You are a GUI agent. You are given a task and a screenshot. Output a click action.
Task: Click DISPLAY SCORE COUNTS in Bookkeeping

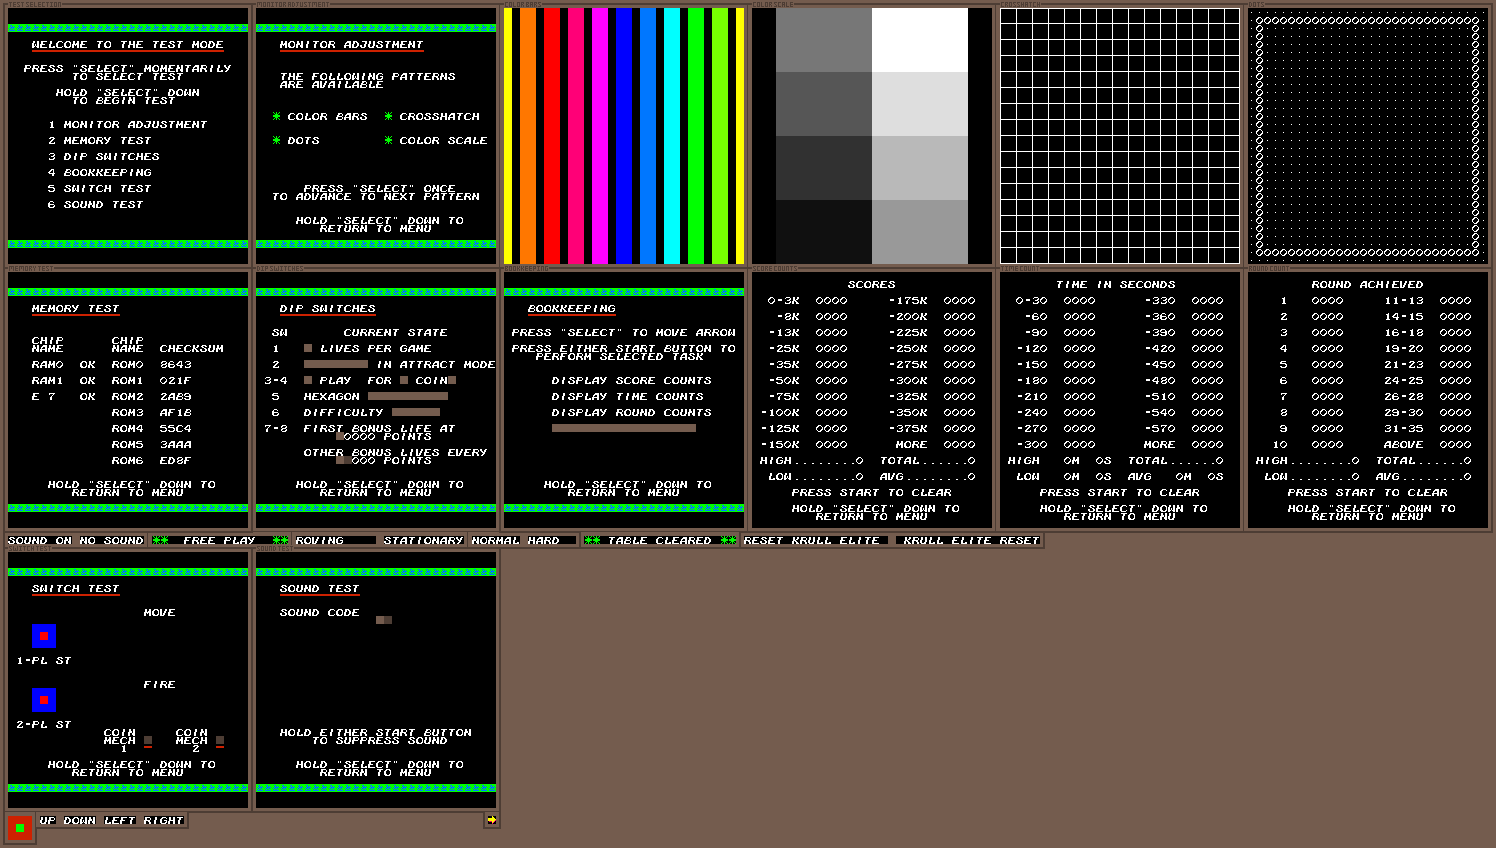click(631, 381)
